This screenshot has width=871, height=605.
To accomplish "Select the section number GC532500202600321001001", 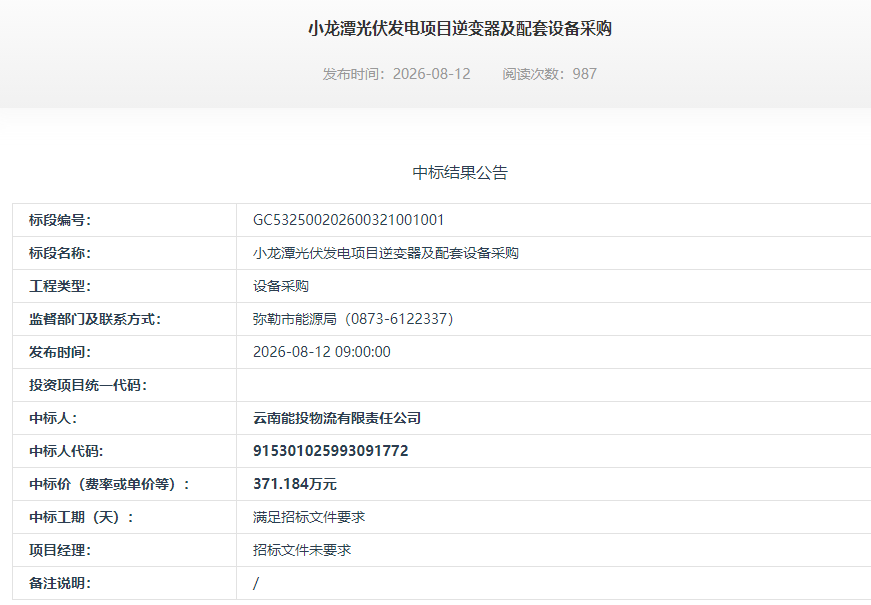I will (x=348, y=220).
